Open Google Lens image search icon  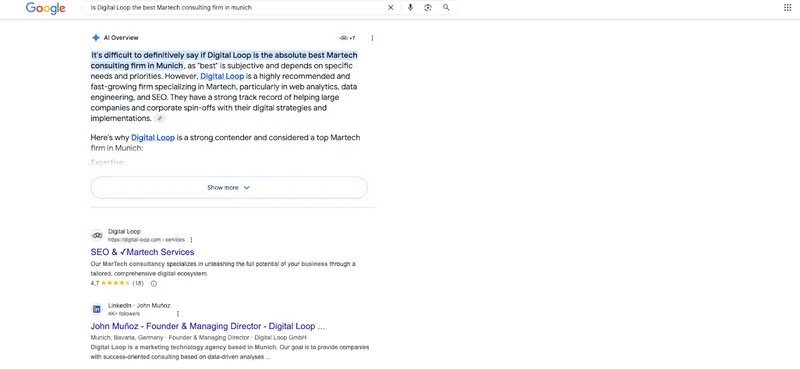[428, 8]
